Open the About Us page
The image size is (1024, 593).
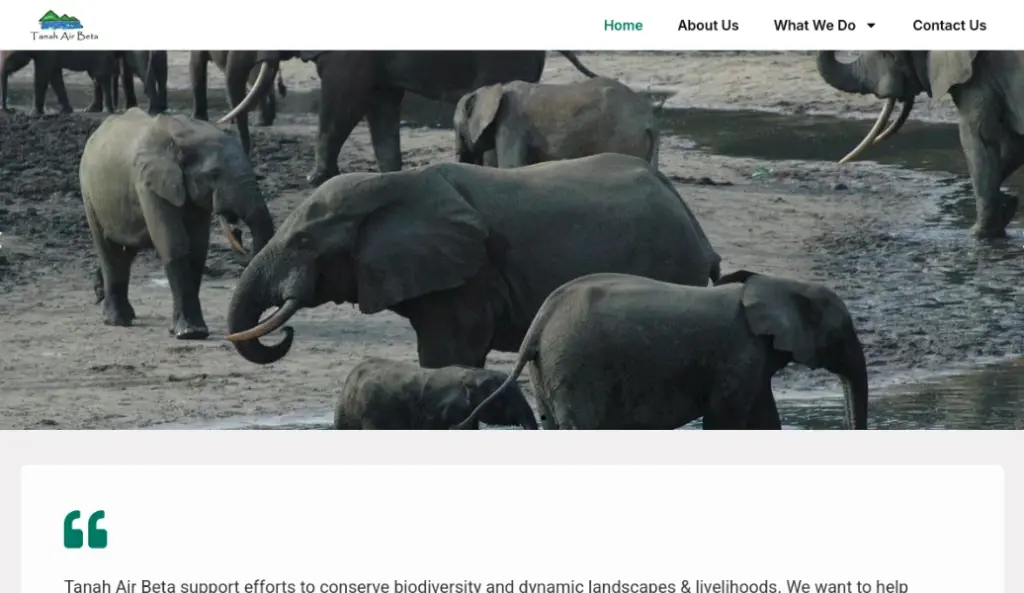[708, 26]
